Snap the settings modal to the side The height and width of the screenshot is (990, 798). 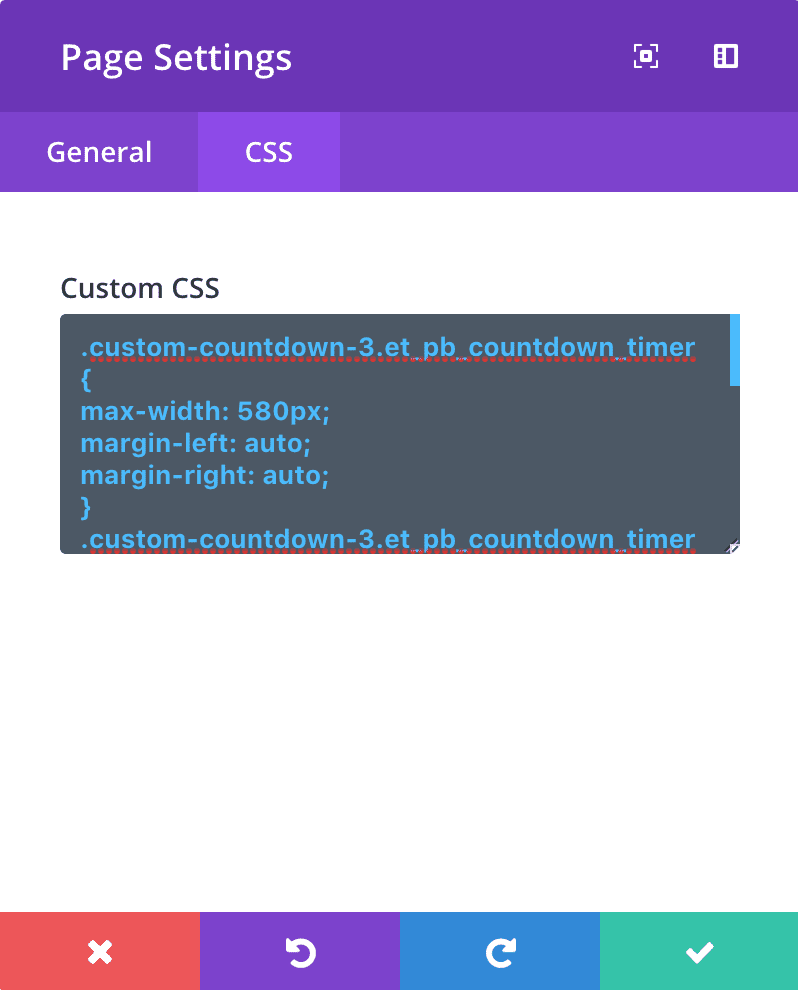click(x=726, y=57)
